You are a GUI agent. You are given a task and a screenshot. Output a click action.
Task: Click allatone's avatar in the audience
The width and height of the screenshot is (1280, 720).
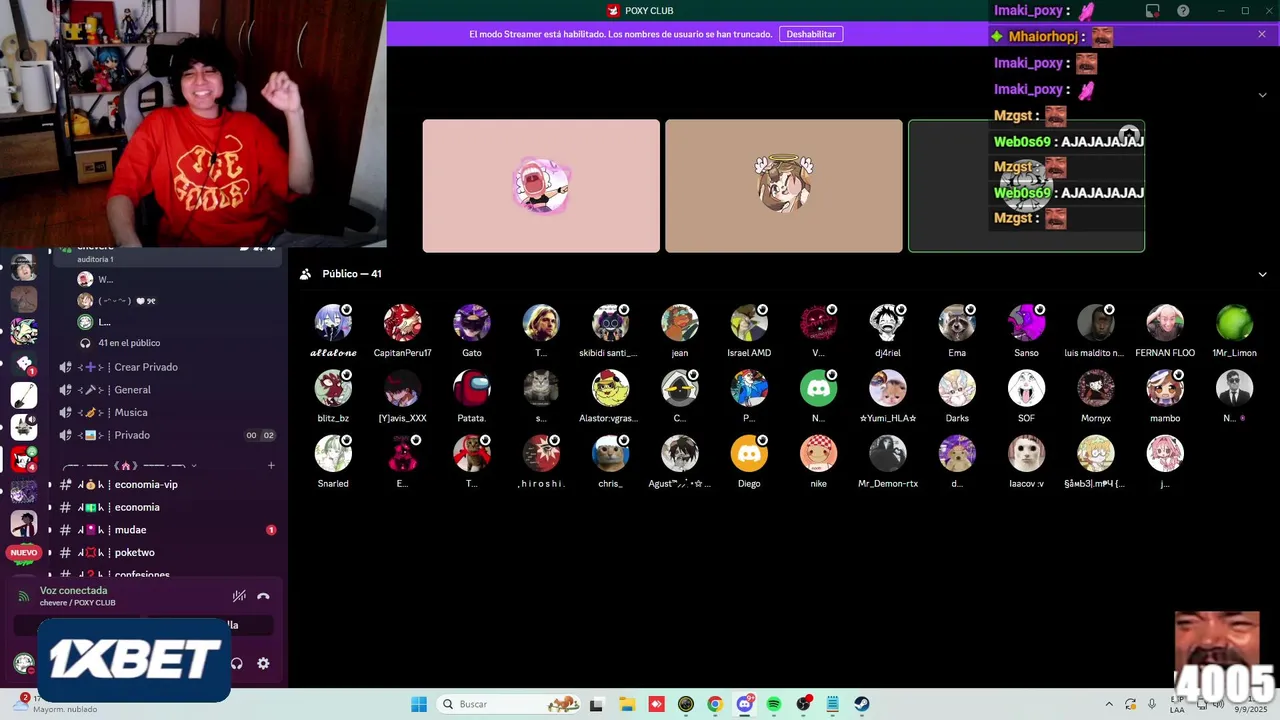(x=333, y=323)
